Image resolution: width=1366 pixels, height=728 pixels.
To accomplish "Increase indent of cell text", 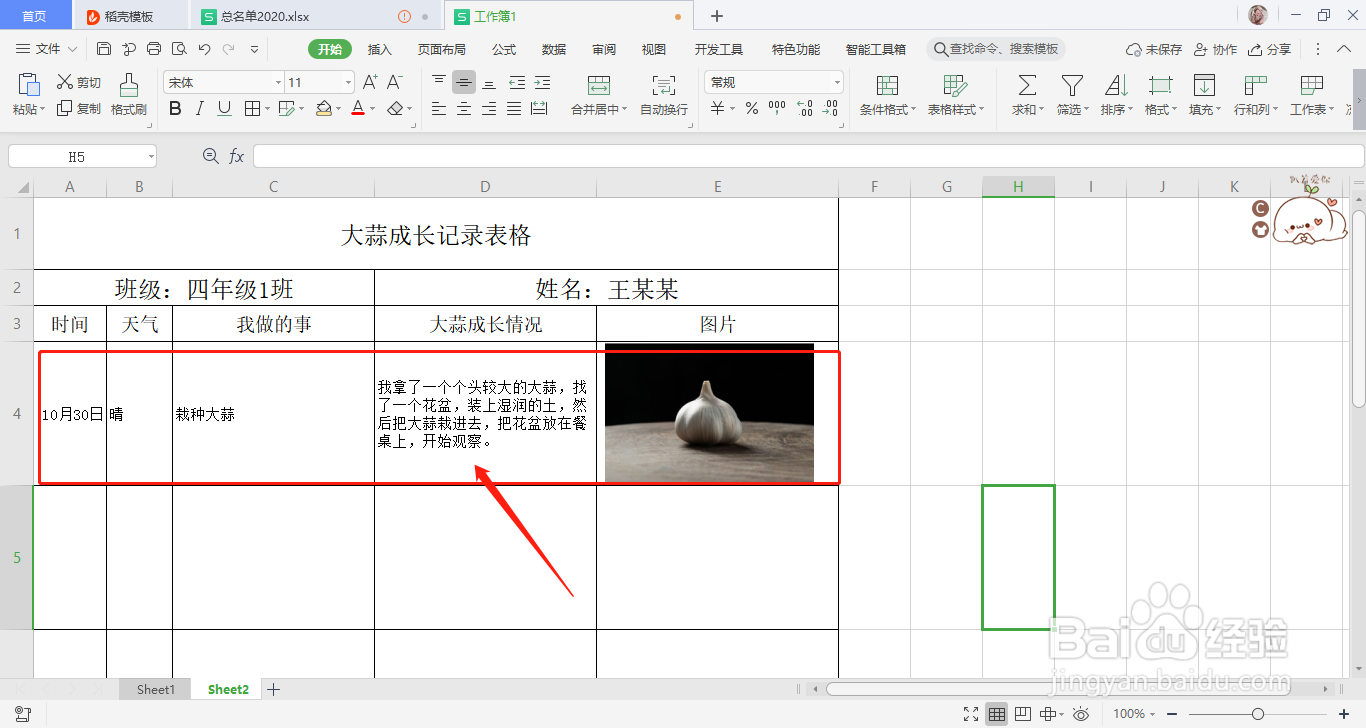I will 542,82.
